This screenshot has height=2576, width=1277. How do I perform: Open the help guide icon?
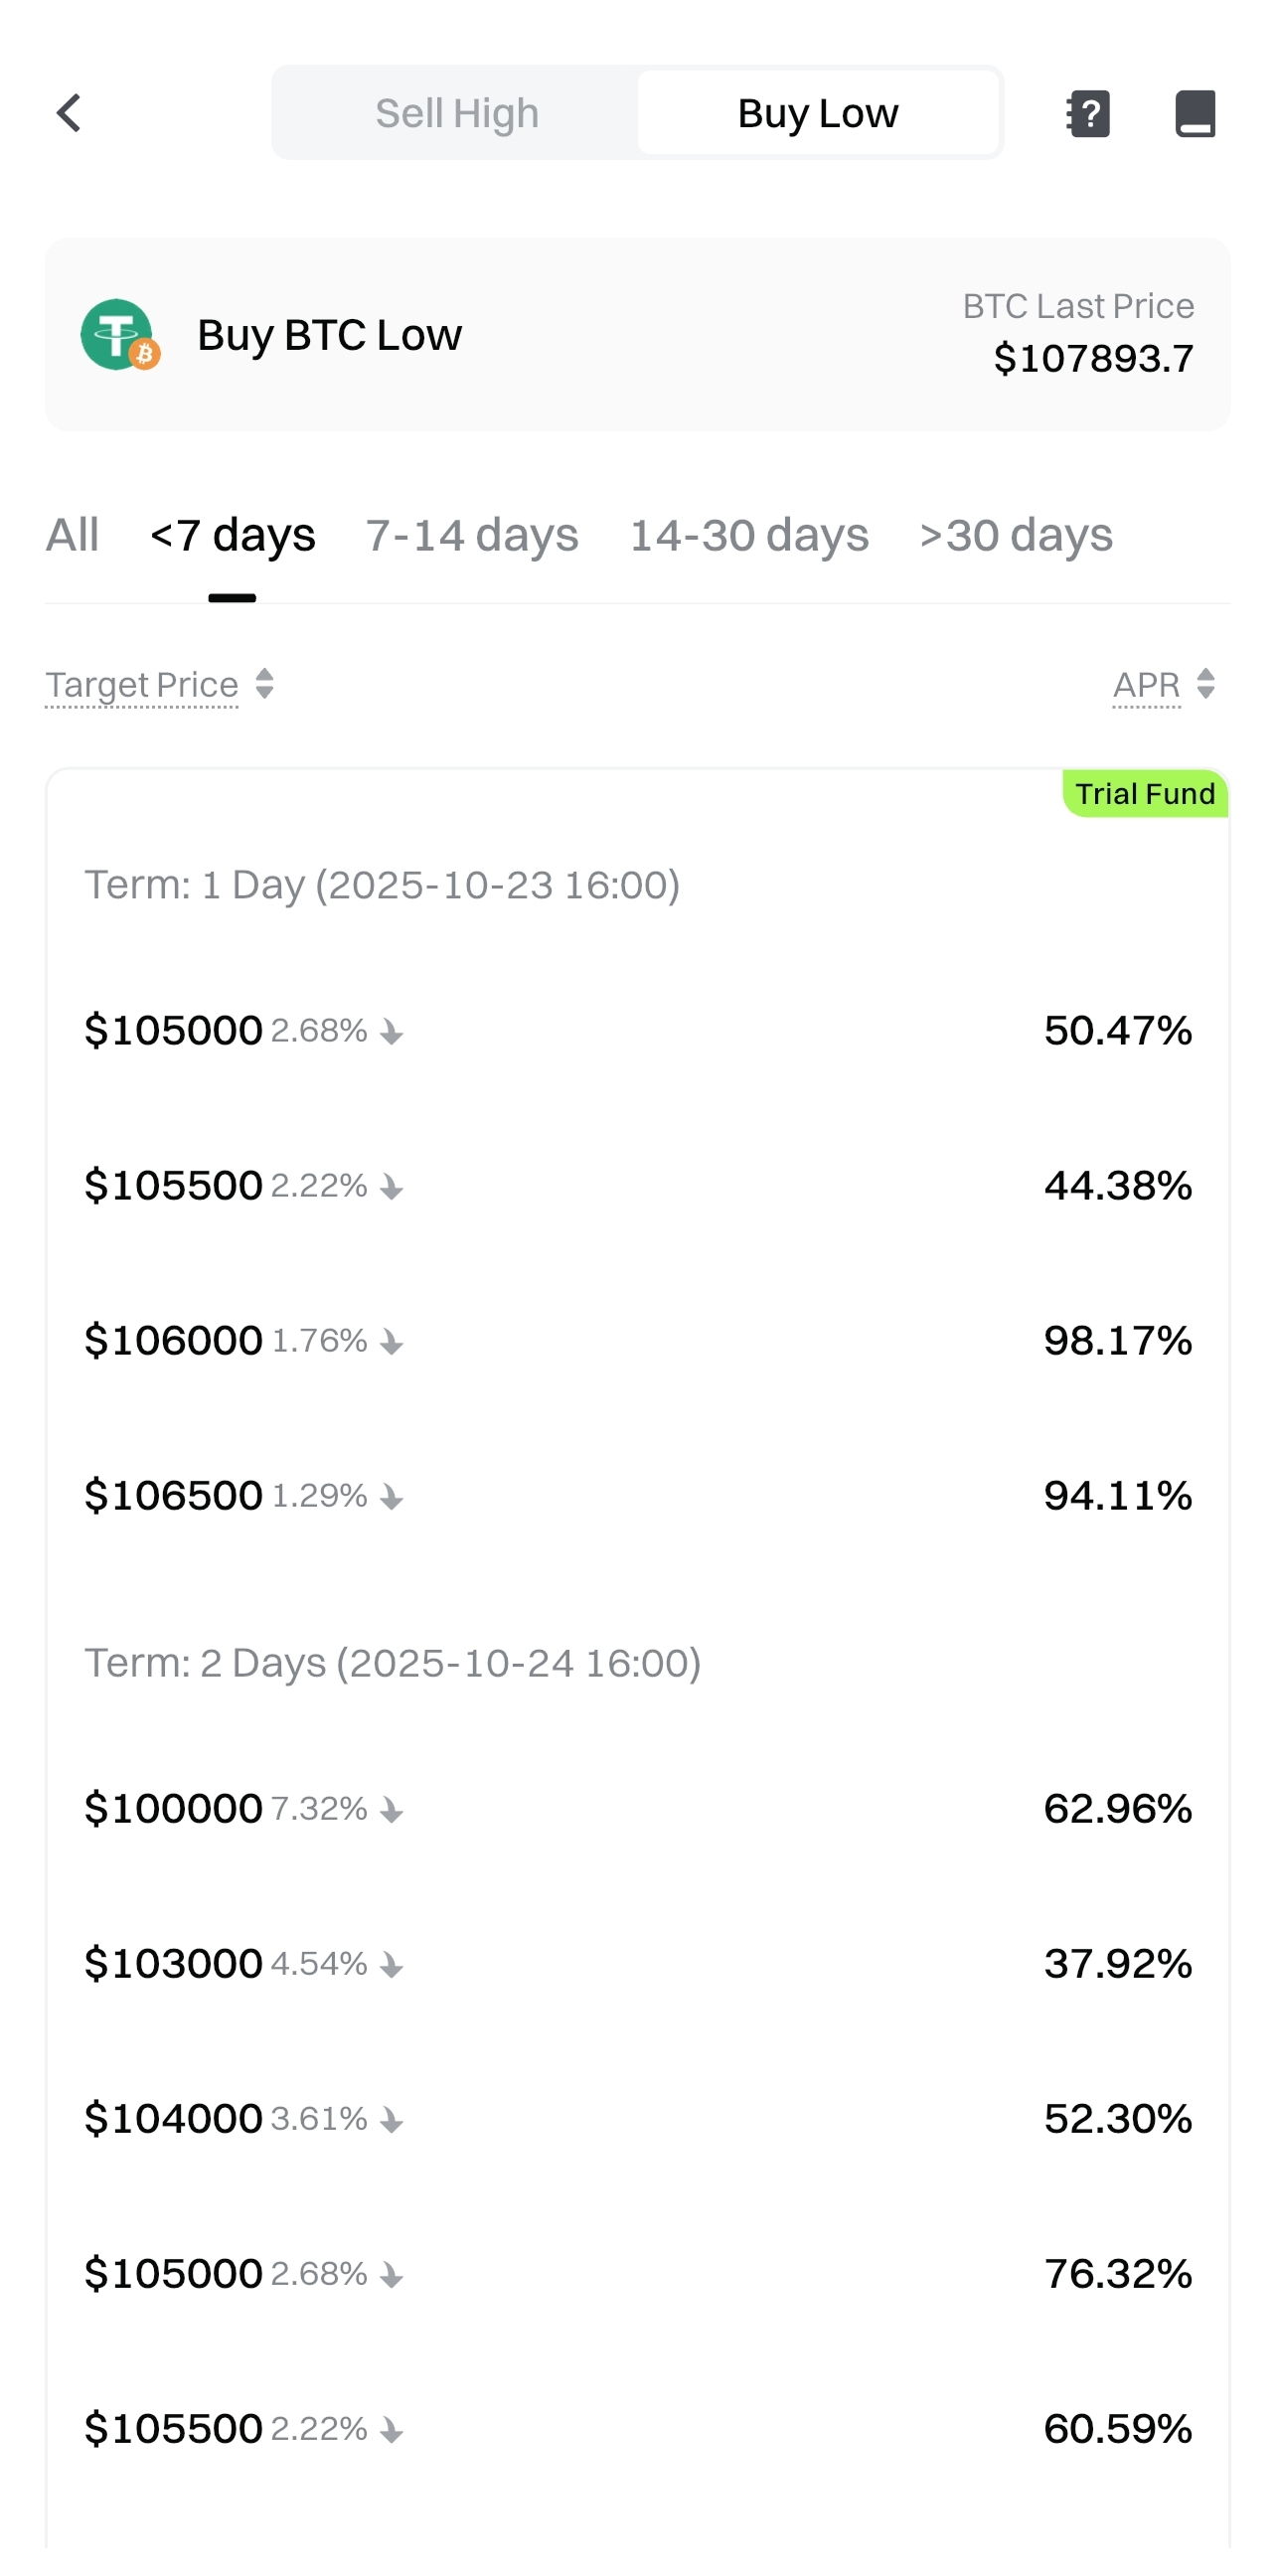click(x=1088, y=113)
